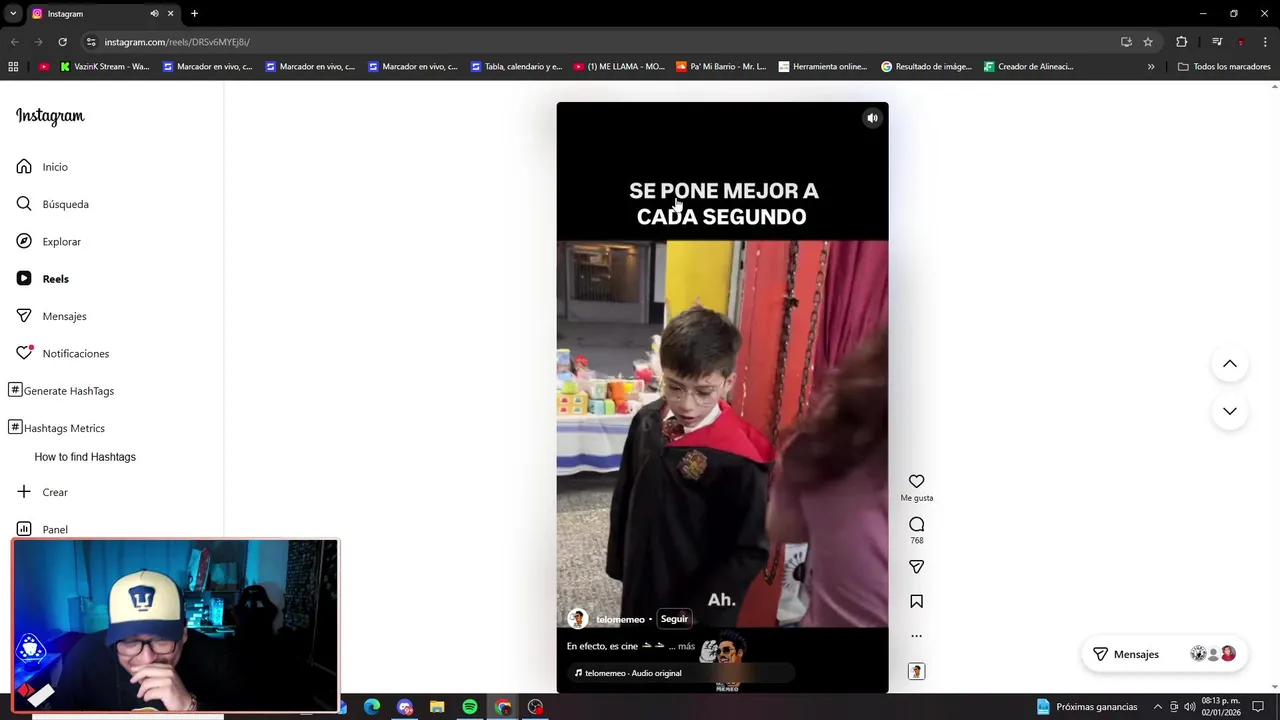Open a new tab with plus button
This screenshot has height=720, width=1280.
click(194, 14)
